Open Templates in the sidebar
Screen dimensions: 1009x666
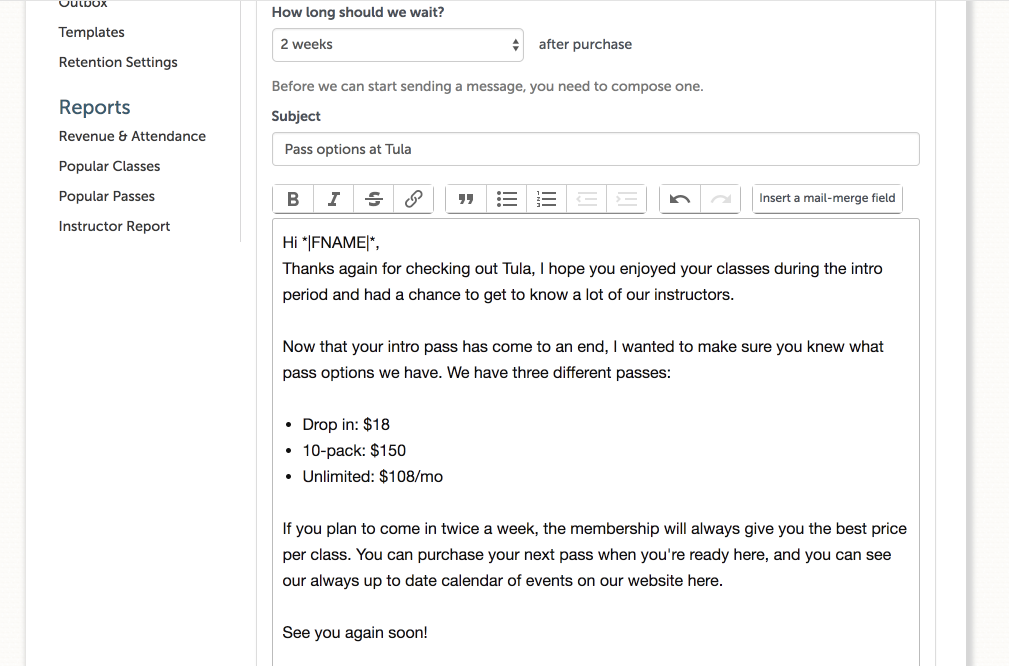pos(91,32)
